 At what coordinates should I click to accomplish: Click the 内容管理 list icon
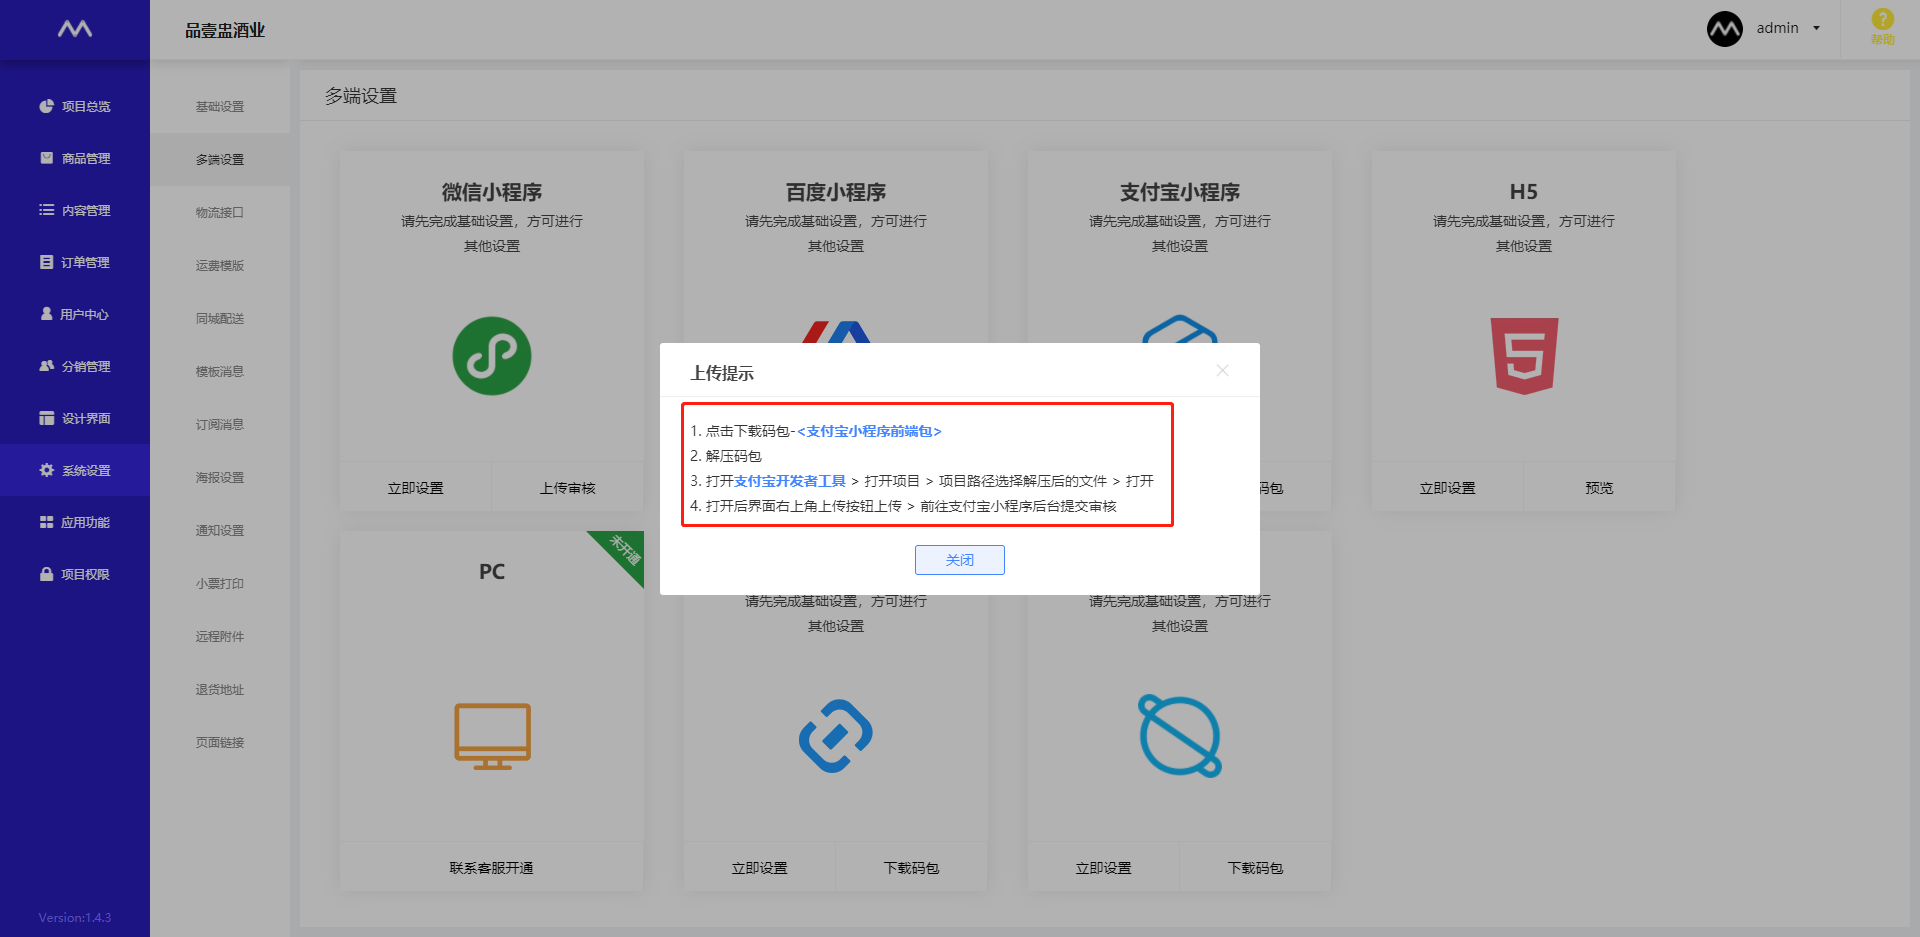coord(46,210)
